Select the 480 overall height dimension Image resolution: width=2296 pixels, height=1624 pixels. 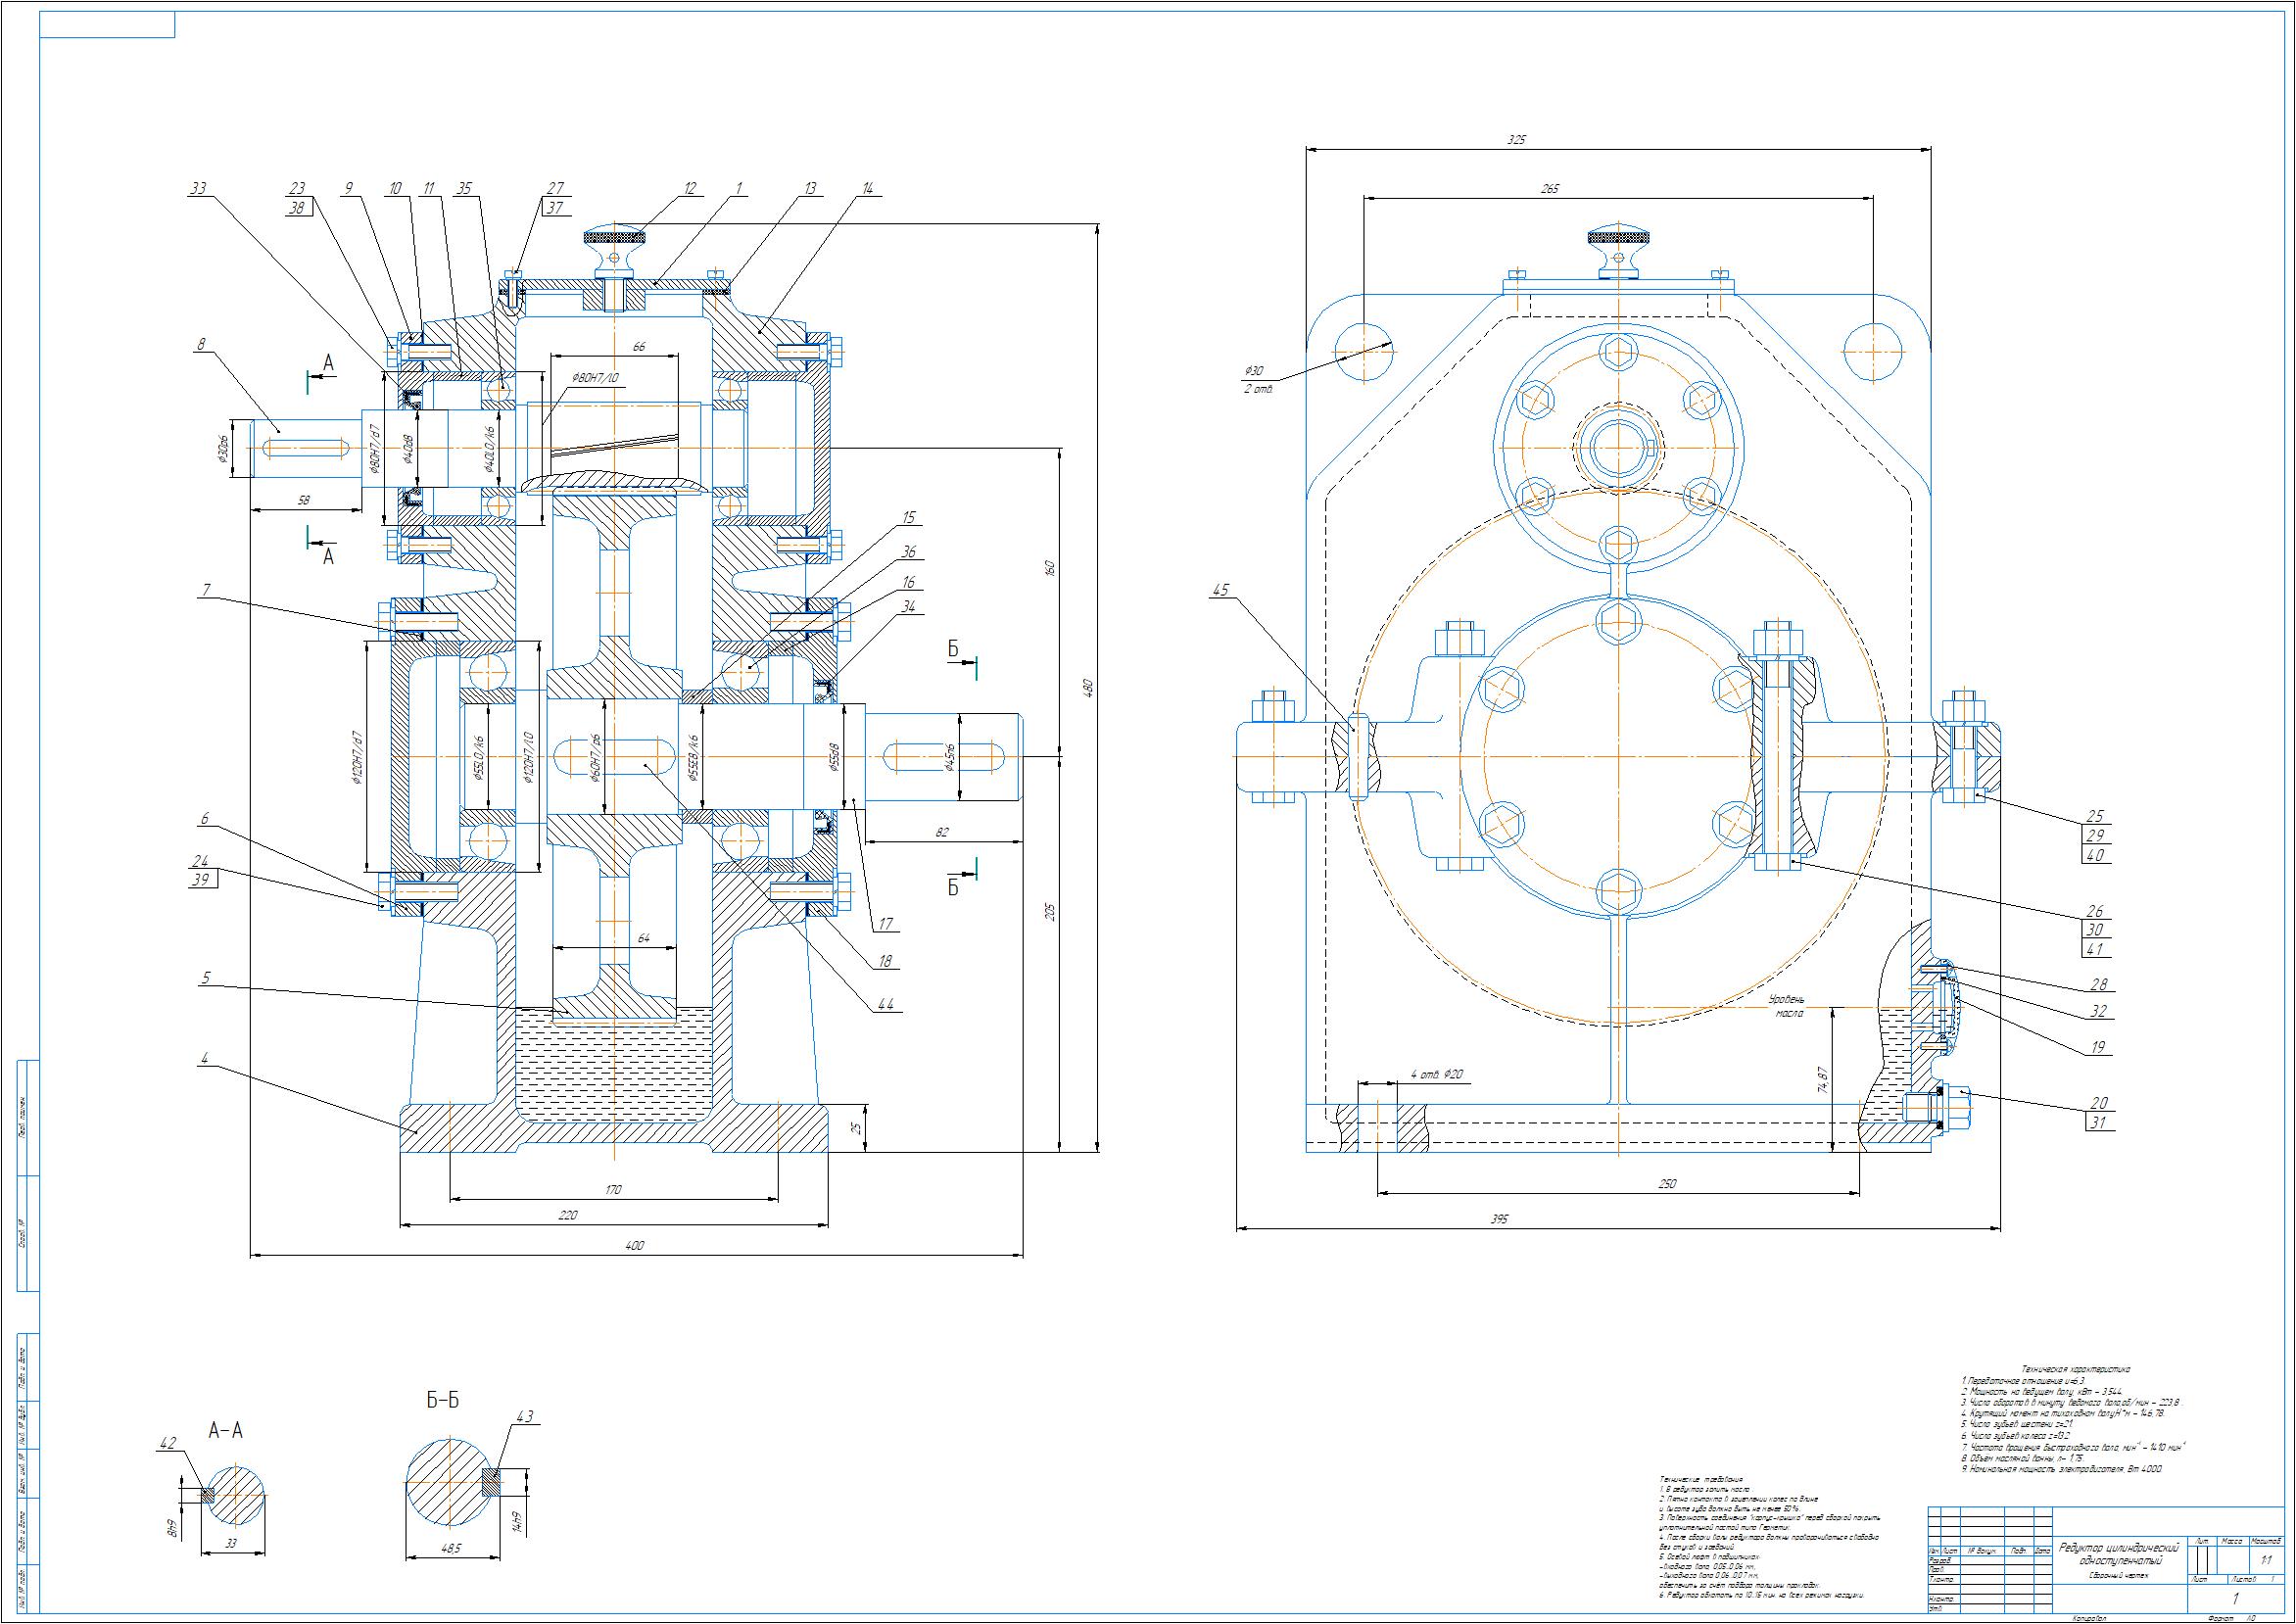click(x=1090, y=688)
